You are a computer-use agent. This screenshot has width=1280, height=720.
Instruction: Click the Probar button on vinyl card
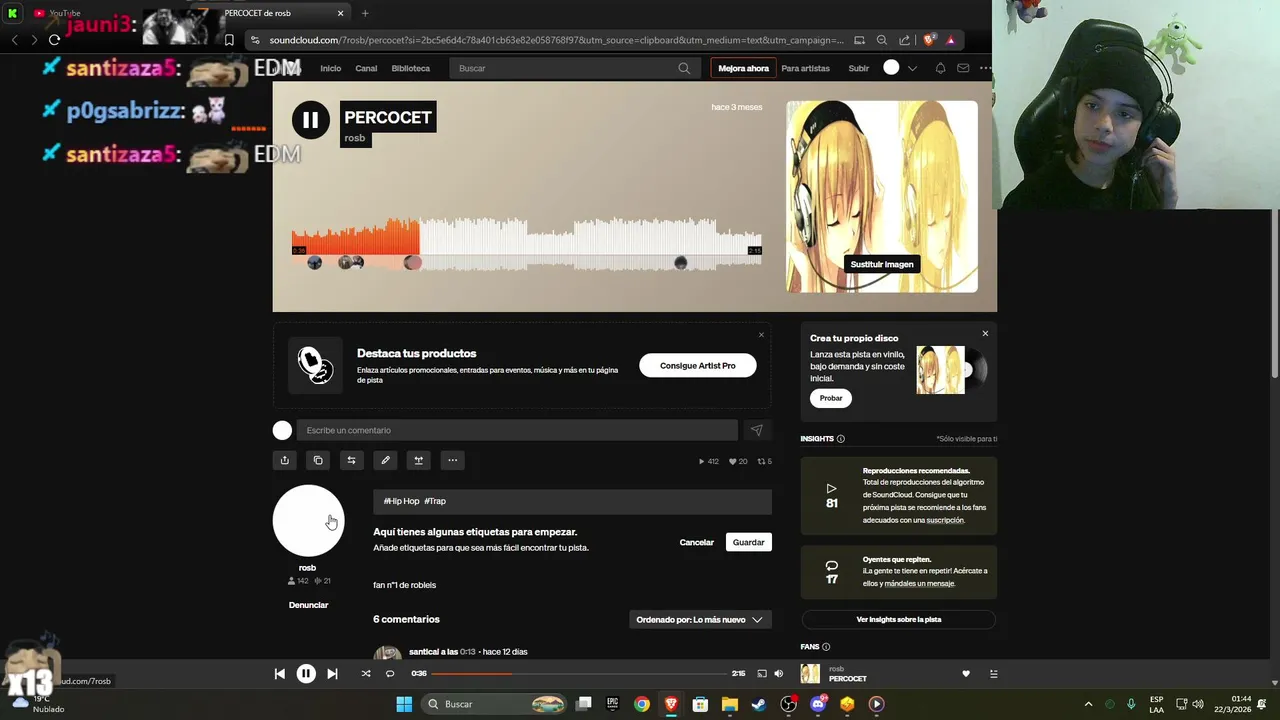[831, 398]
